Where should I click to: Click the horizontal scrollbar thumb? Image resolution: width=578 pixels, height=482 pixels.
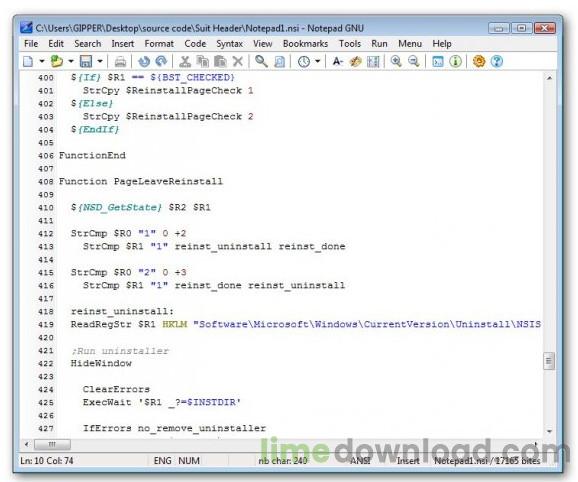click(x=52, y=444)
